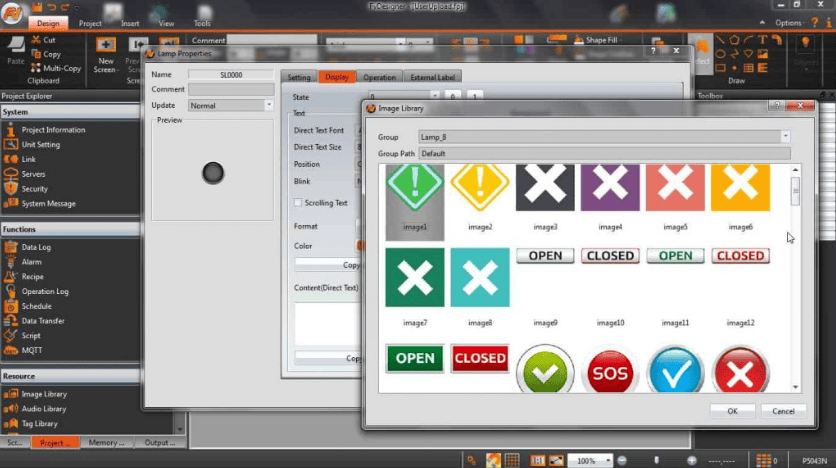Switch to the Operation tab
Screen dimensions: 836x468
(x=379, y=77)
